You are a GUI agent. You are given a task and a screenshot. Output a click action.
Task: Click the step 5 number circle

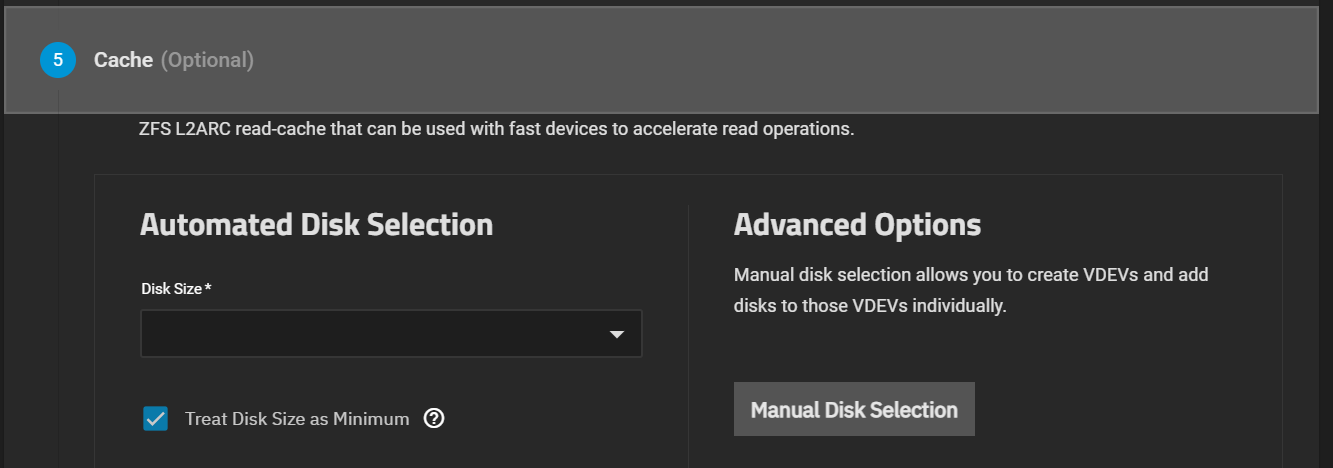click(58, 60)
